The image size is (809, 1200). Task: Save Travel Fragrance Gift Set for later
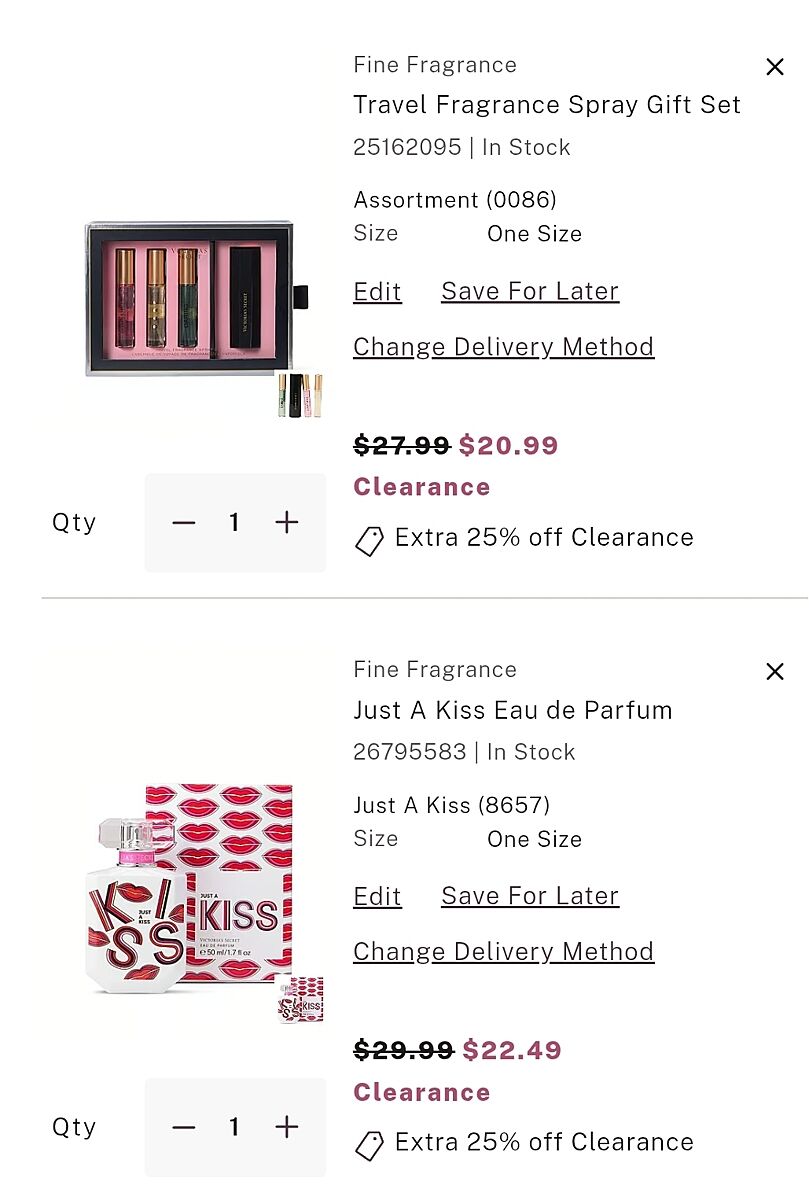tap(530, 292)
